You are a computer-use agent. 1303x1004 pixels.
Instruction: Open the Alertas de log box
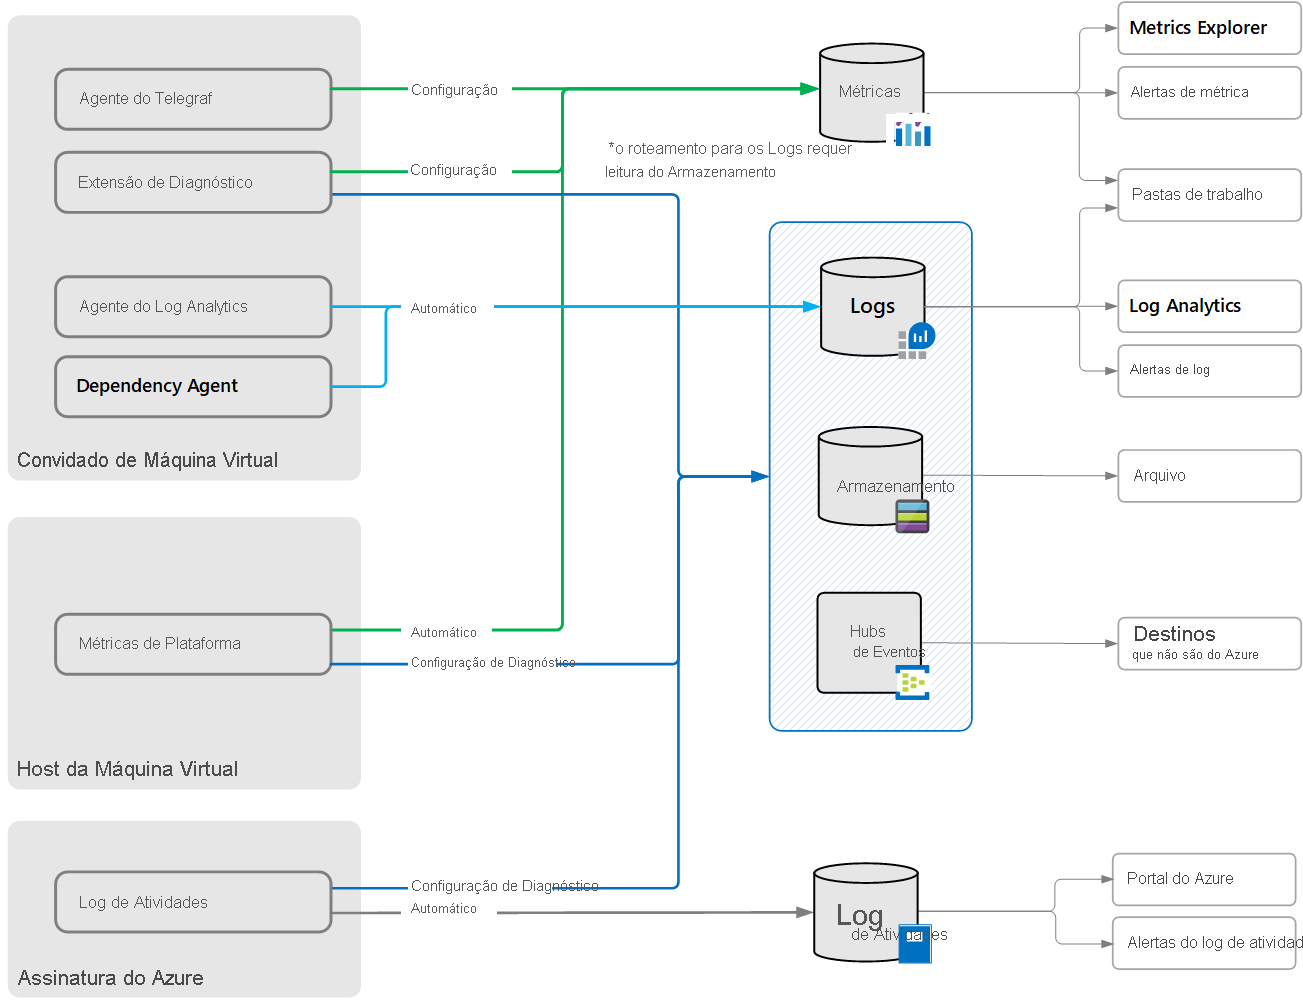coord(1209,371)
